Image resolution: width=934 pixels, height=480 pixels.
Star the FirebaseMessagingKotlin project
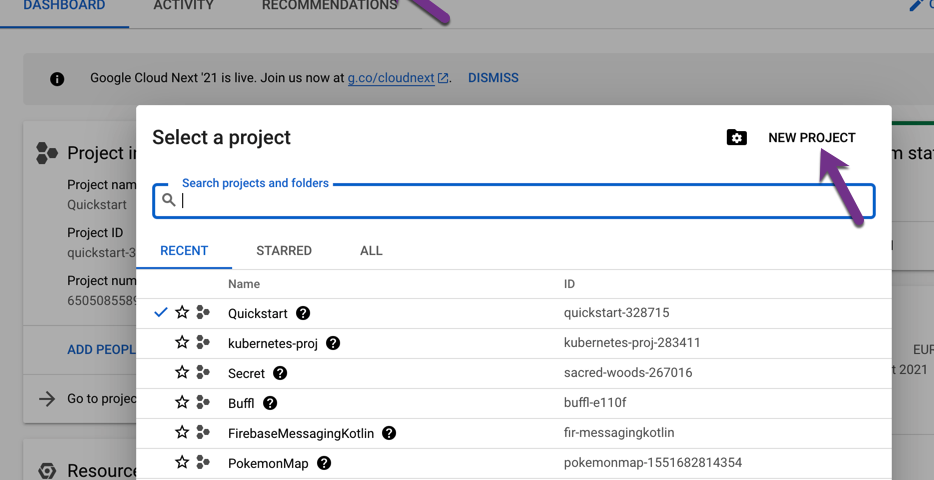pos(182,432)
